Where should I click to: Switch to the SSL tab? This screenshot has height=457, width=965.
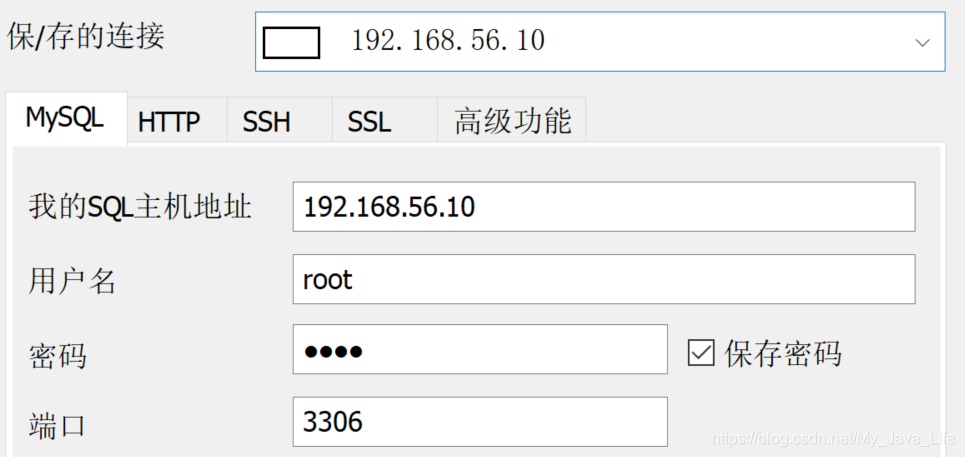385,121
